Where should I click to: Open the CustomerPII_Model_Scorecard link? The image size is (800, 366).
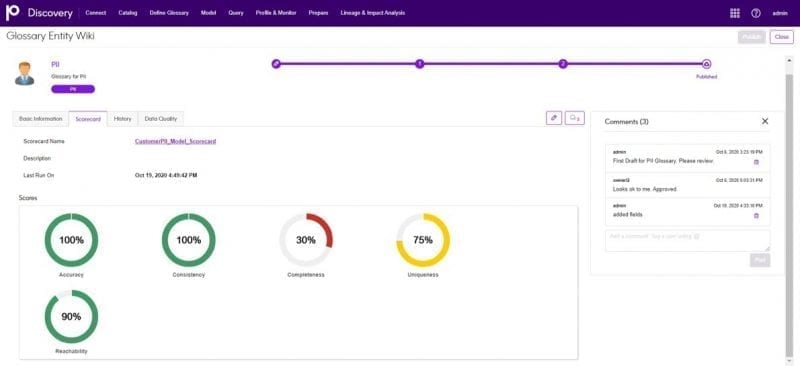pyautogui.click(x=176, y=141)
